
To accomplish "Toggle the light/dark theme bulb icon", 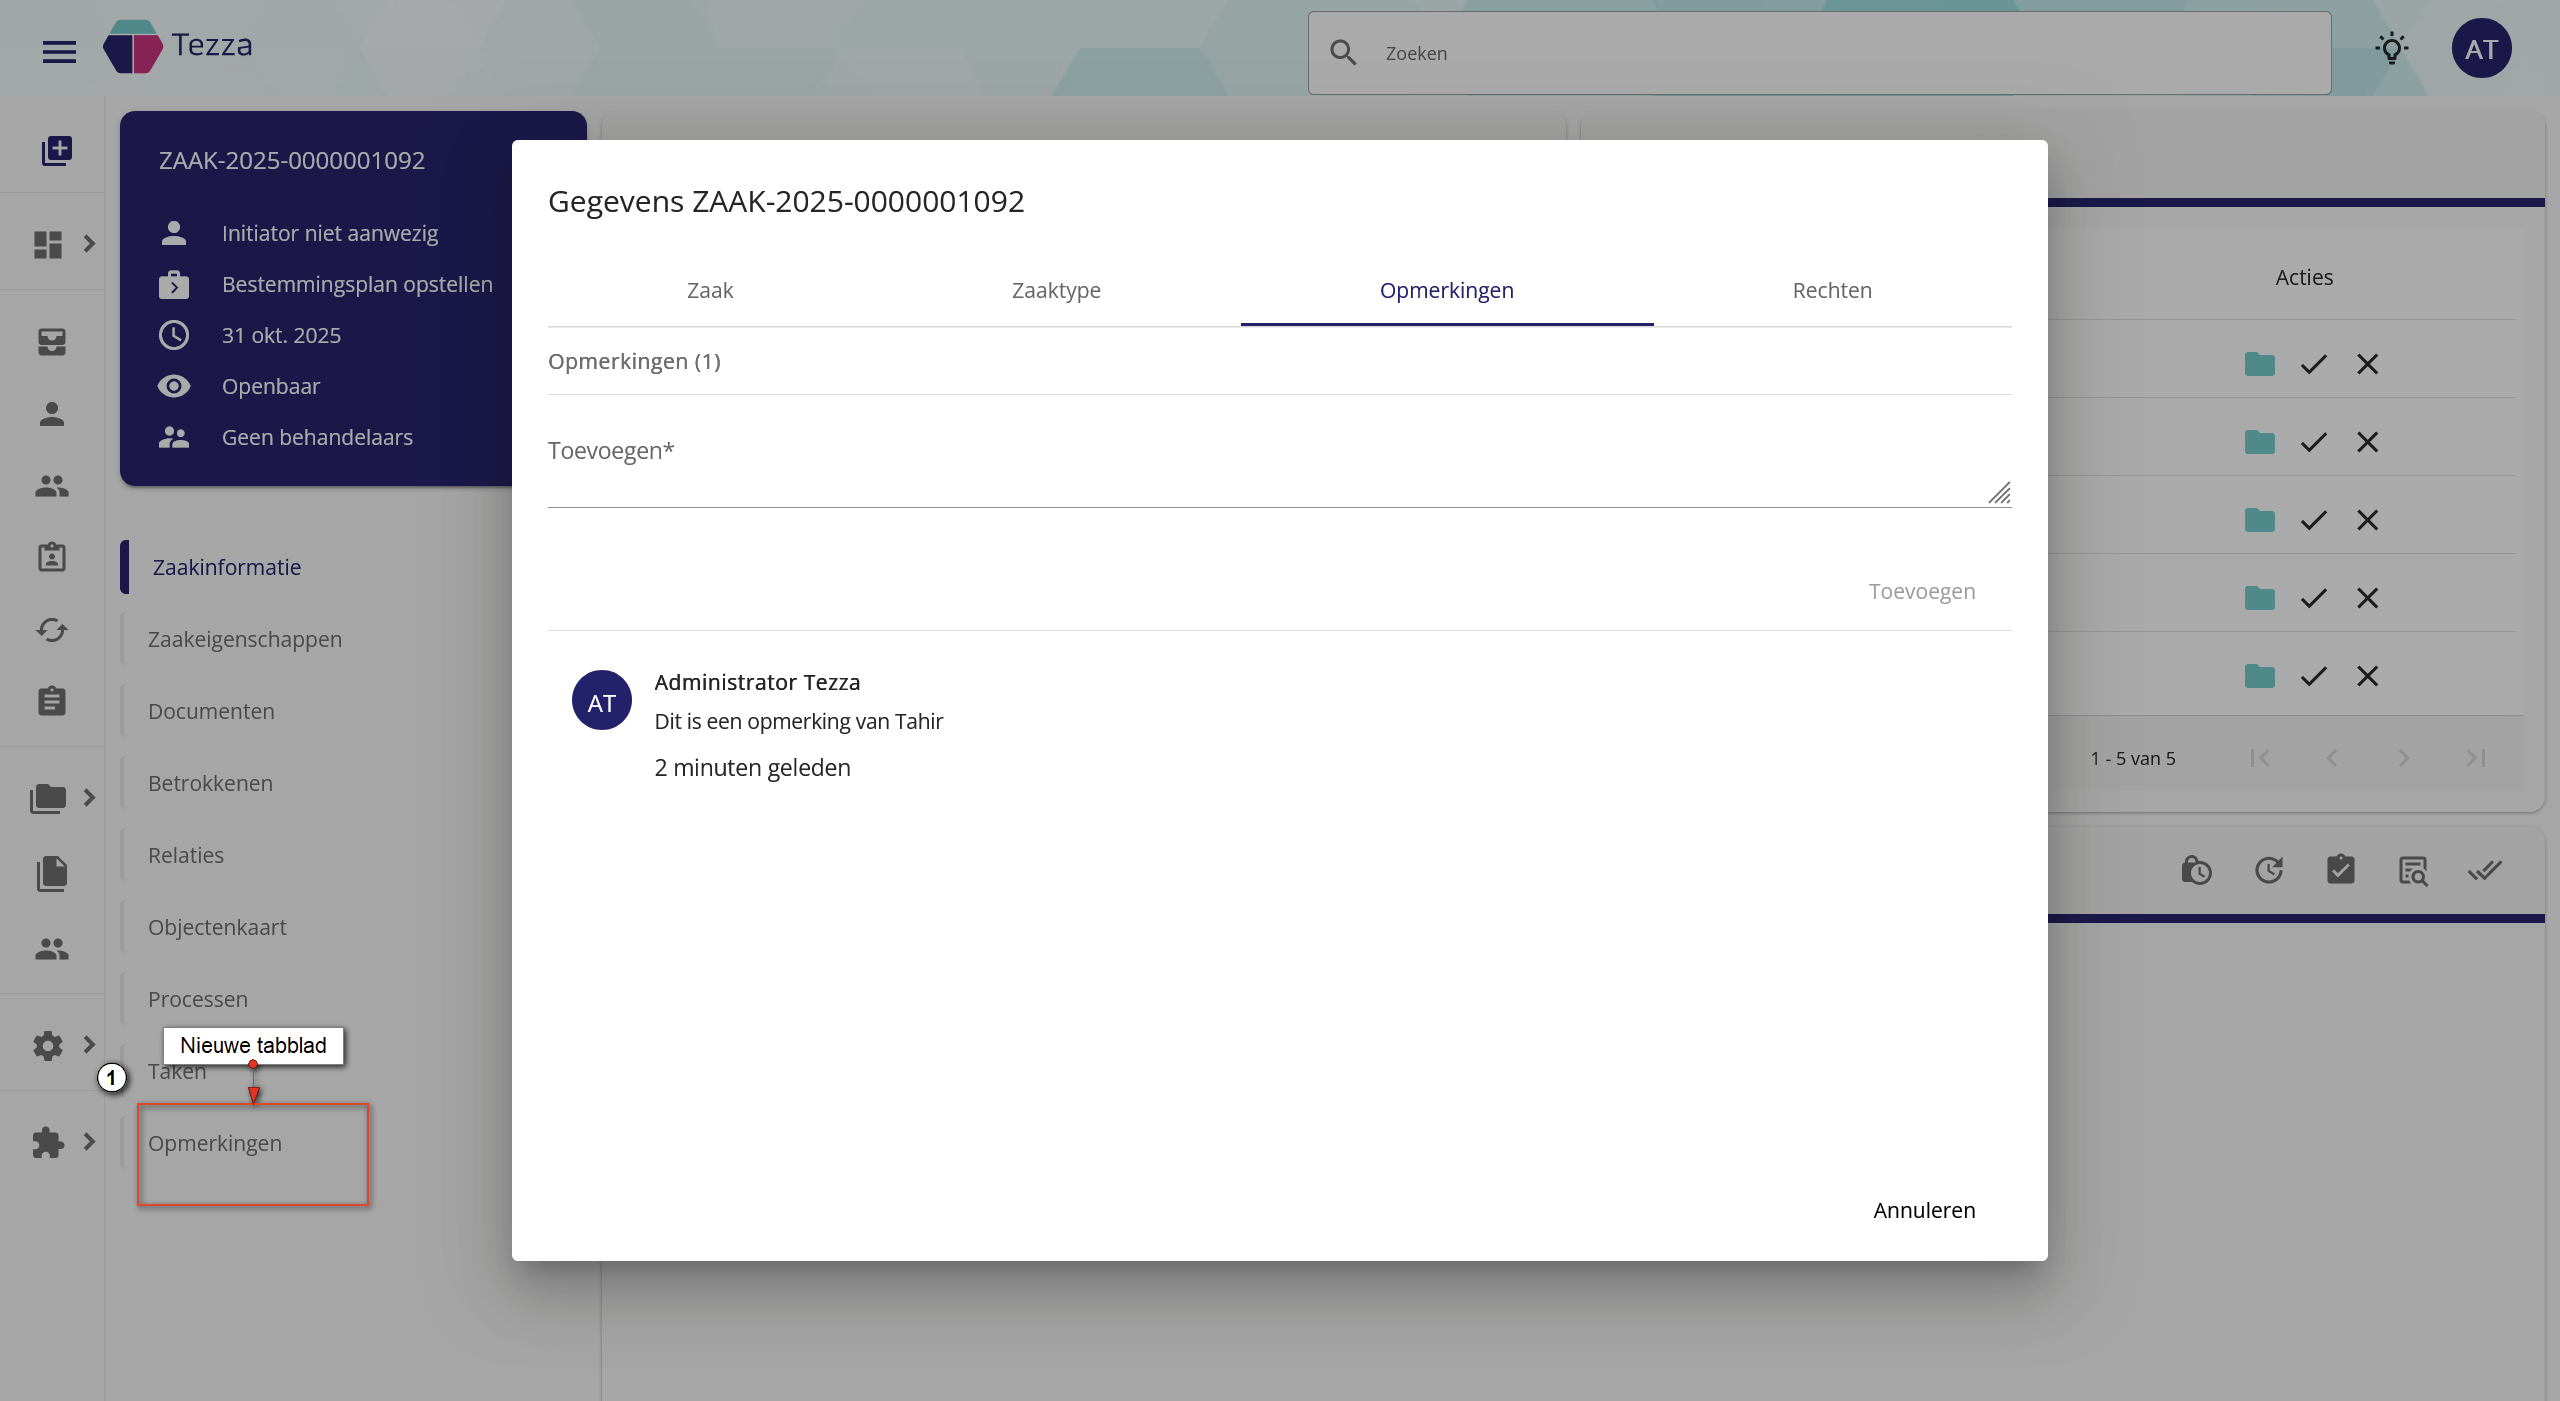I will [2392, 49].
